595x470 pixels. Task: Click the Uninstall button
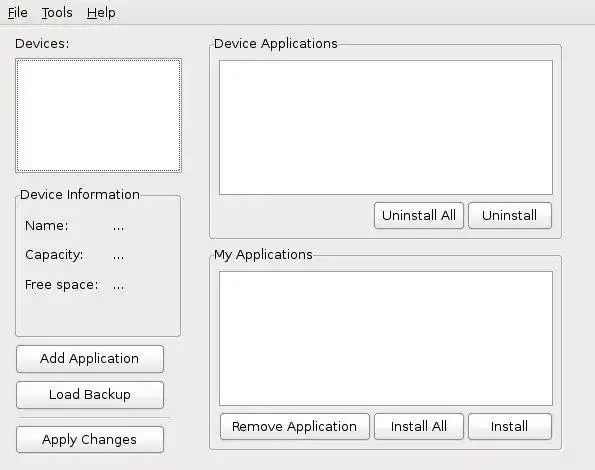(x=510, y=215)
